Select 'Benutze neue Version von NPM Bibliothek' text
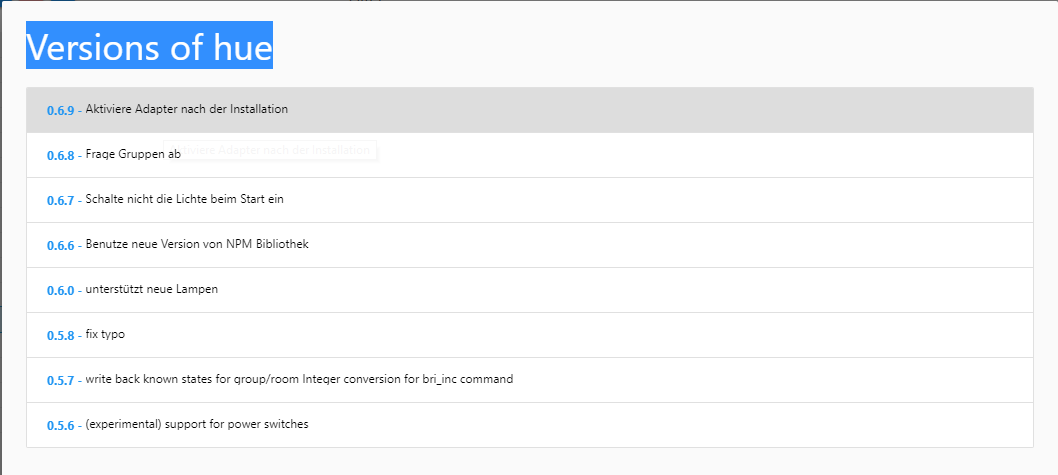 (x=197, y=244)
